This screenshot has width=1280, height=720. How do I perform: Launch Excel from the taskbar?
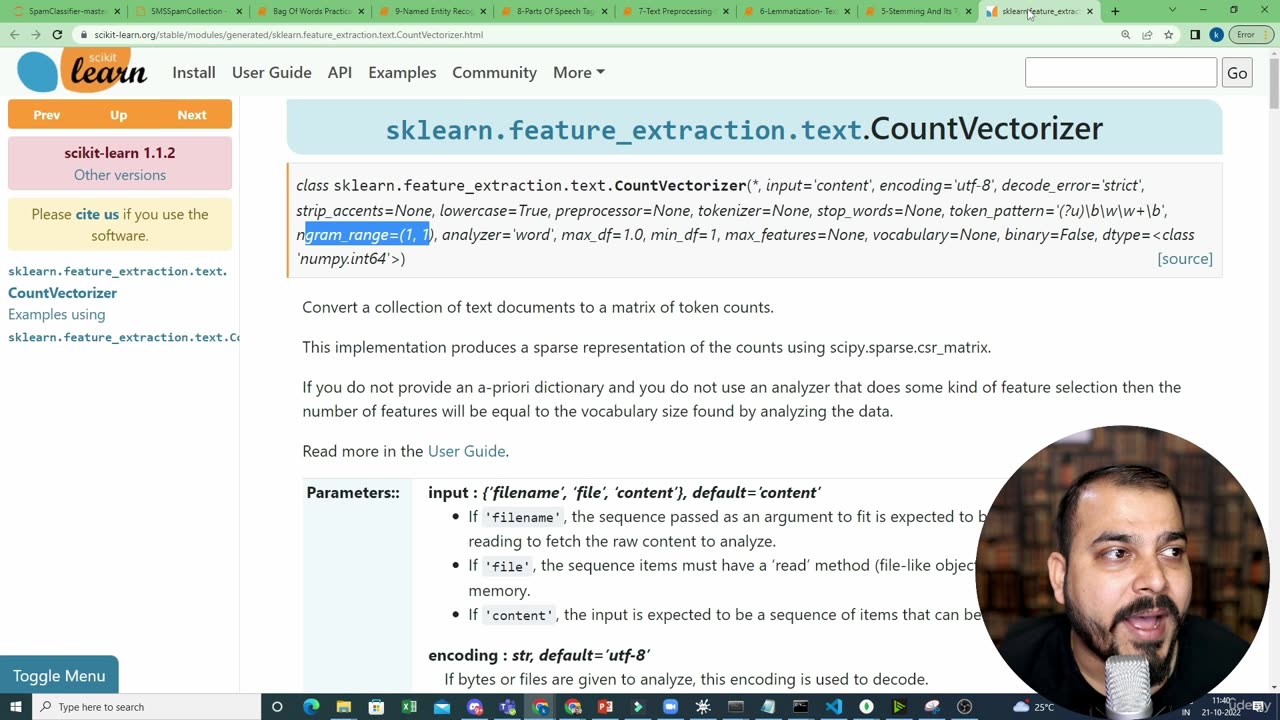[x=409, y=707]
